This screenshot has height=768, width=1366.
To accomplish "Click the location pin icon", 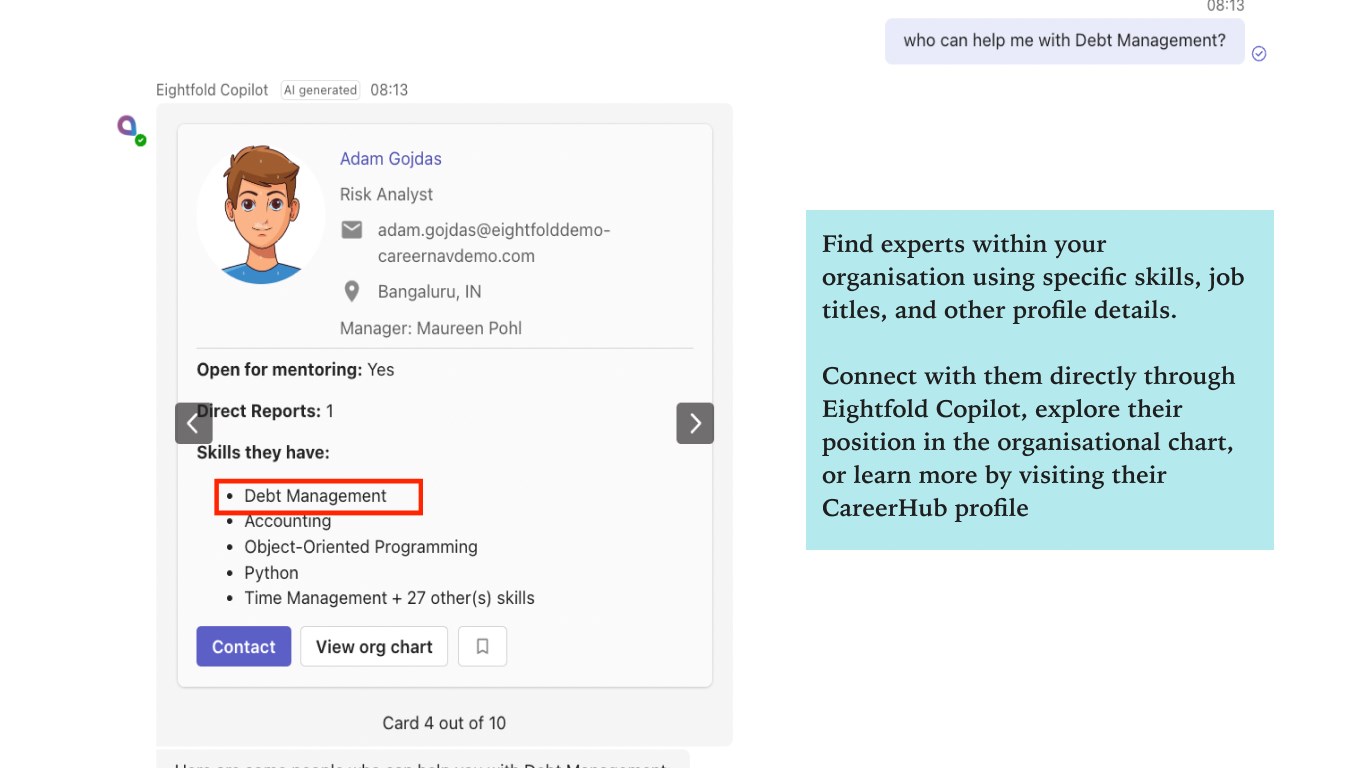I will point(352,292).
